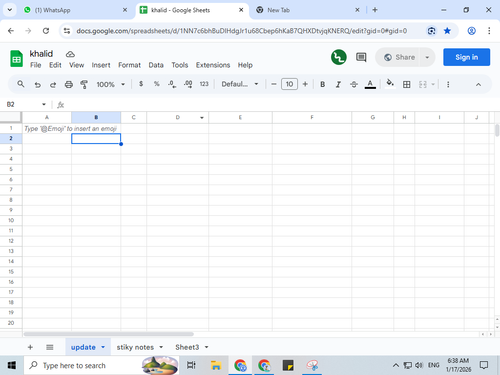Select row 10 header
Image resolution: width=500 pixels, height=375 pixels.
tap(11, 220)
